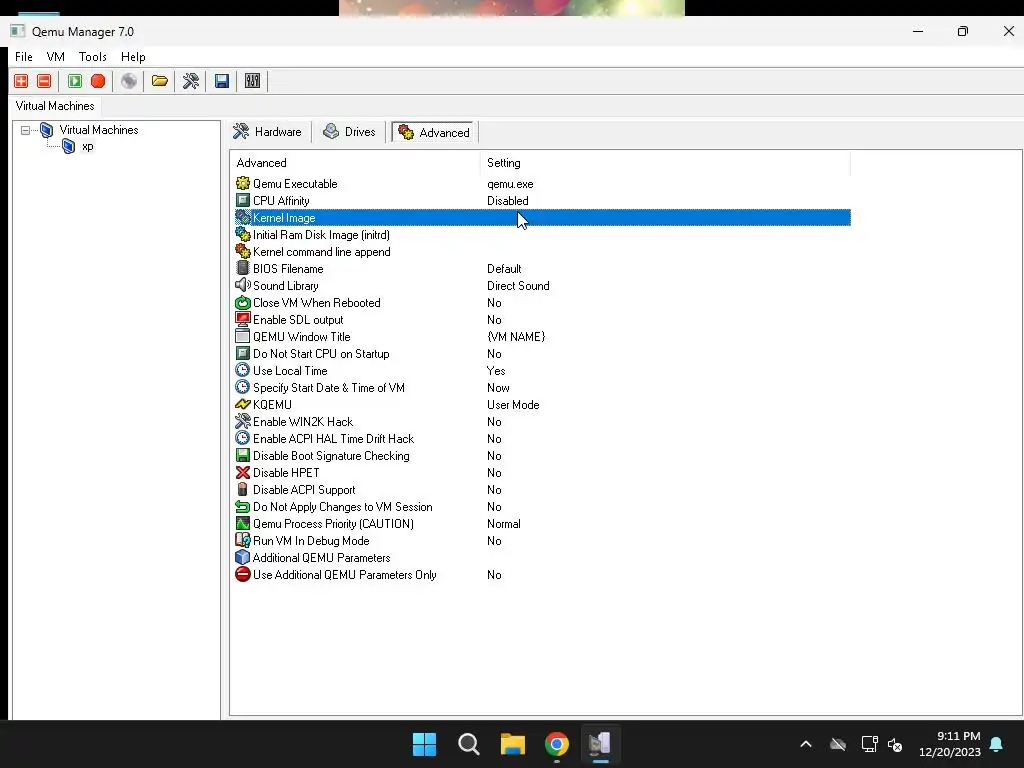Click the taskbar clock showing 9:11 PM
This screenshot has width=1024, height=768.
(x=950, y=744)
